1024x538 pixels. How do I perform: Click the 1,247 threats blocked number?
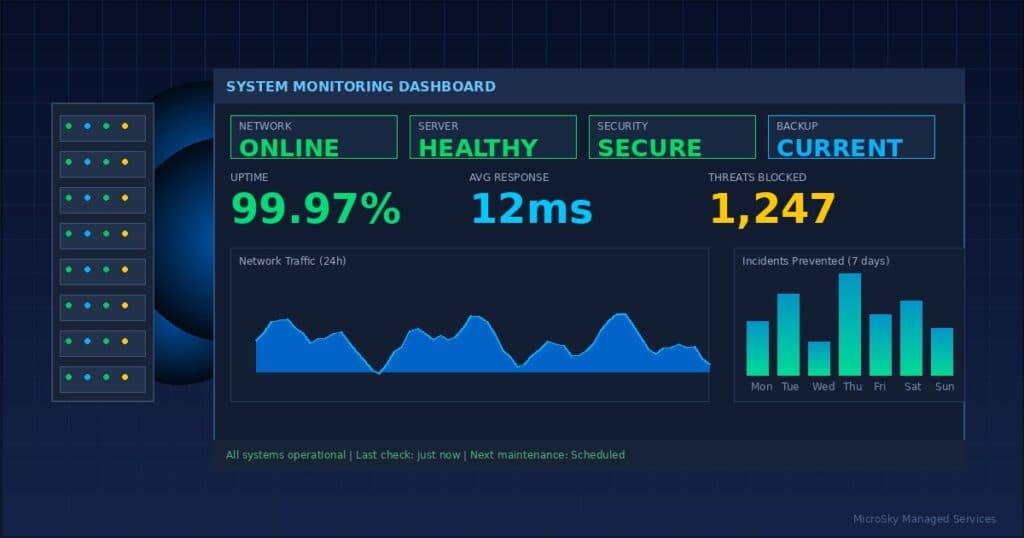773,209
